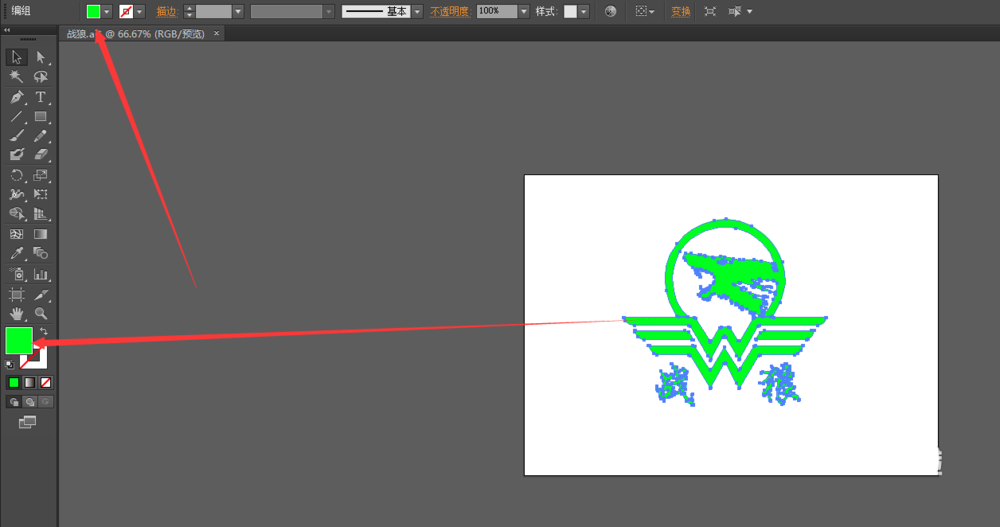The image size is (1000, 527).
Task: Enable Draw Behind mode
Action: [x=30, y=402]
